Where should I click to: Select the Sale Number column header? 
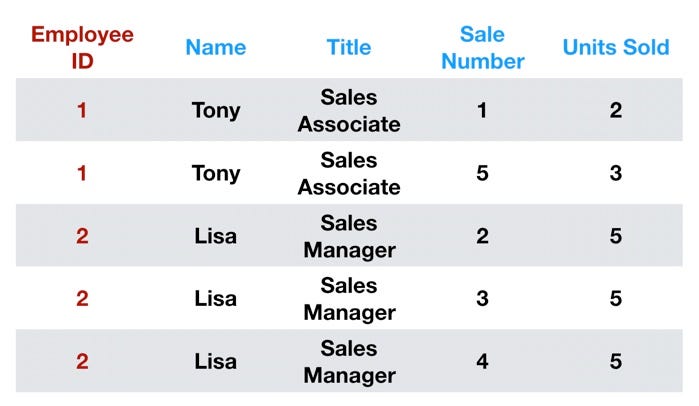pos(483,48)
